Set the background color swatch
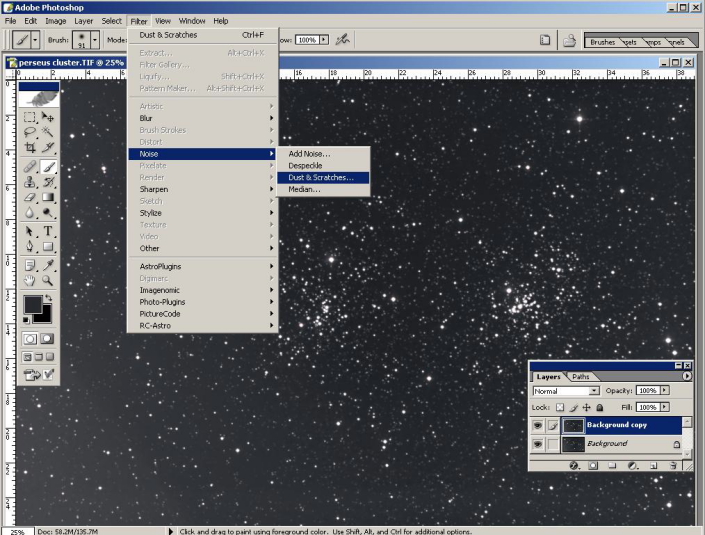The image size is (705, 535). click(x=45, y=316)
